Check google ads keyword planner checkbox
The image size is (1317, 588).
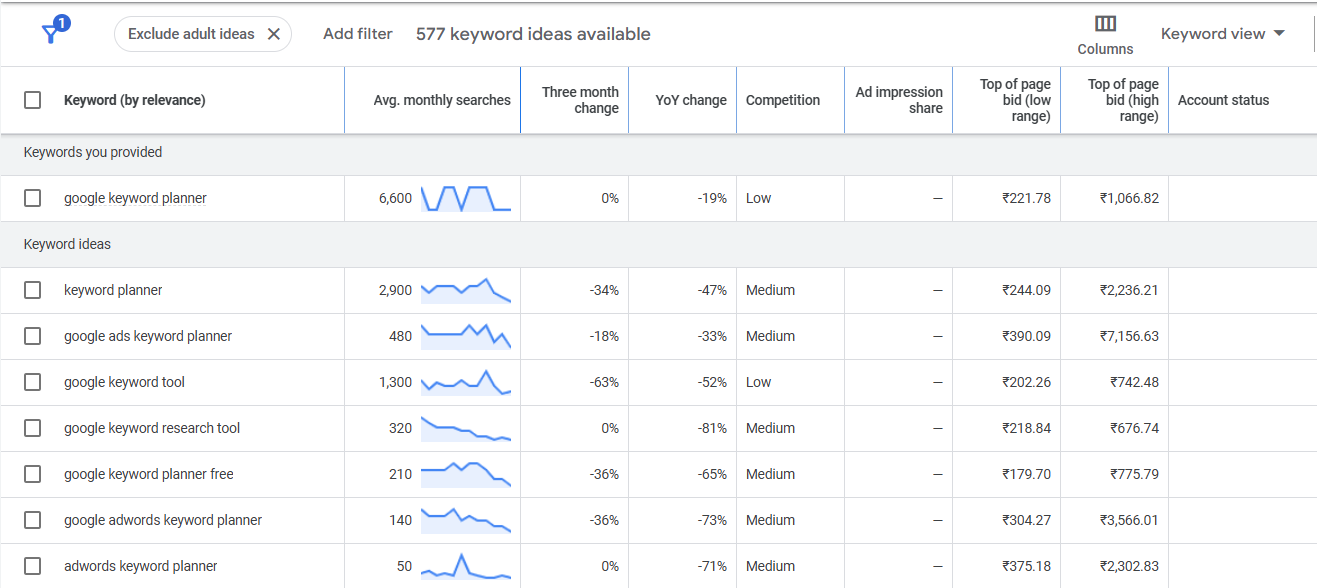33,336
